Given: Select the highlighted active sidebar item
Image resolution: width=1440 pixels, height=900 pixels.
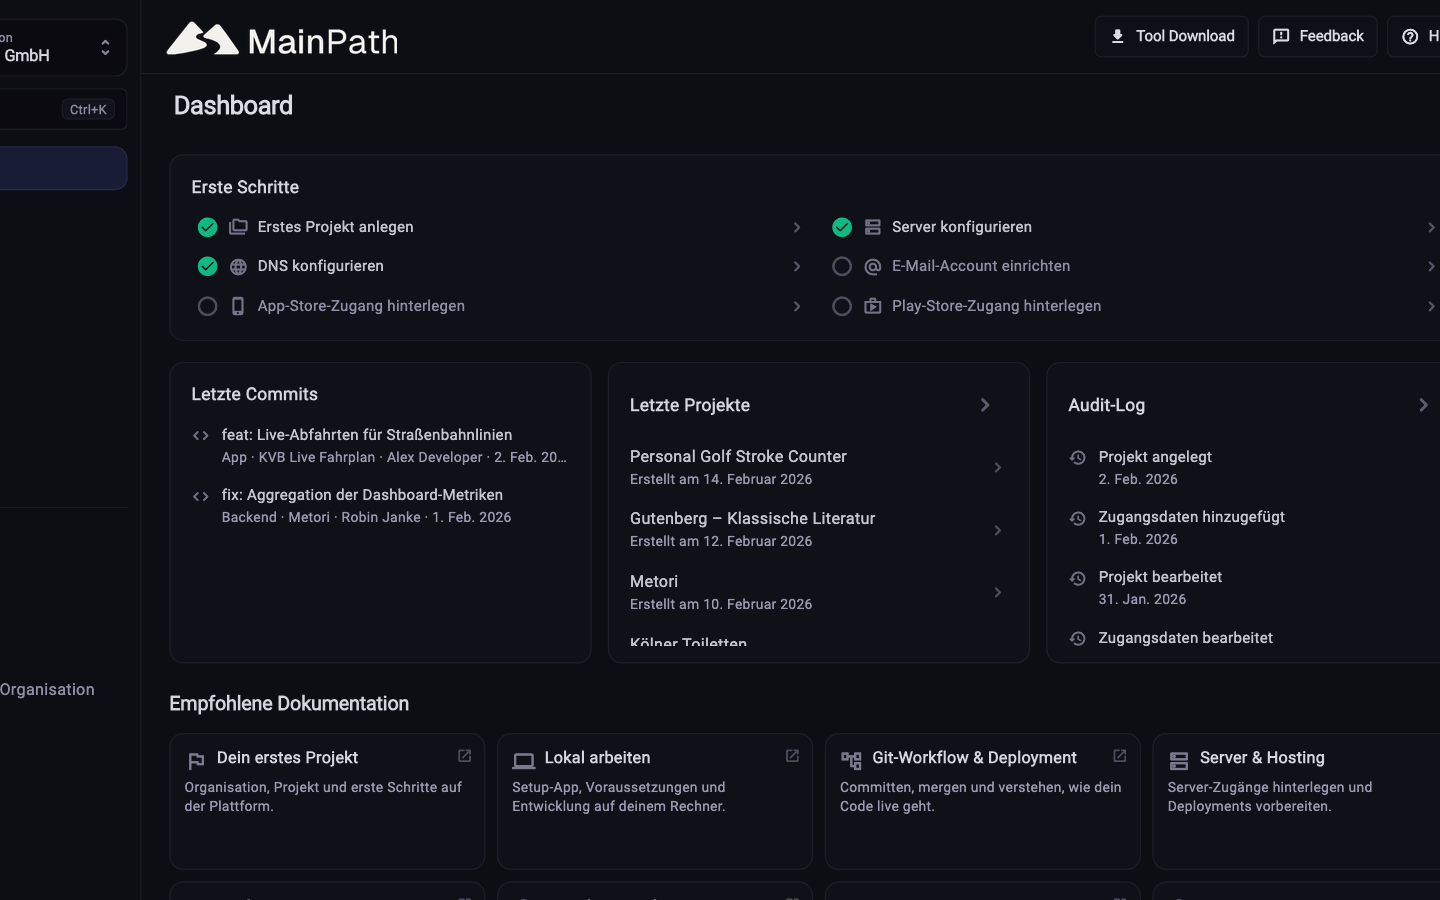Looking at the screenshot, I should click(x=62, y=168).
